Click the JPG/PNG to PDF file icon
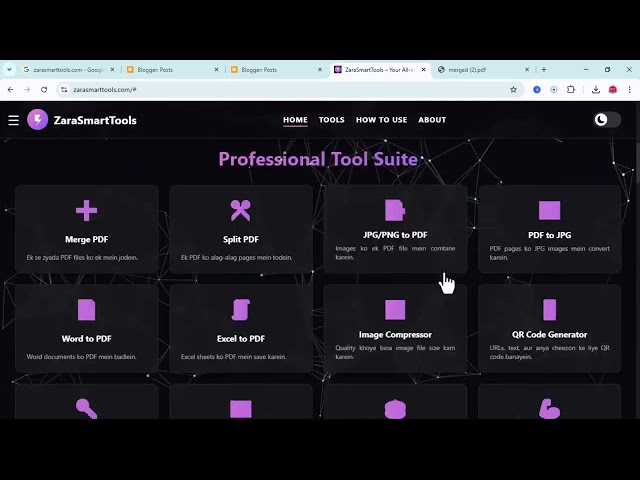Screen dimensions: 640x480 (x=395, y=210)
